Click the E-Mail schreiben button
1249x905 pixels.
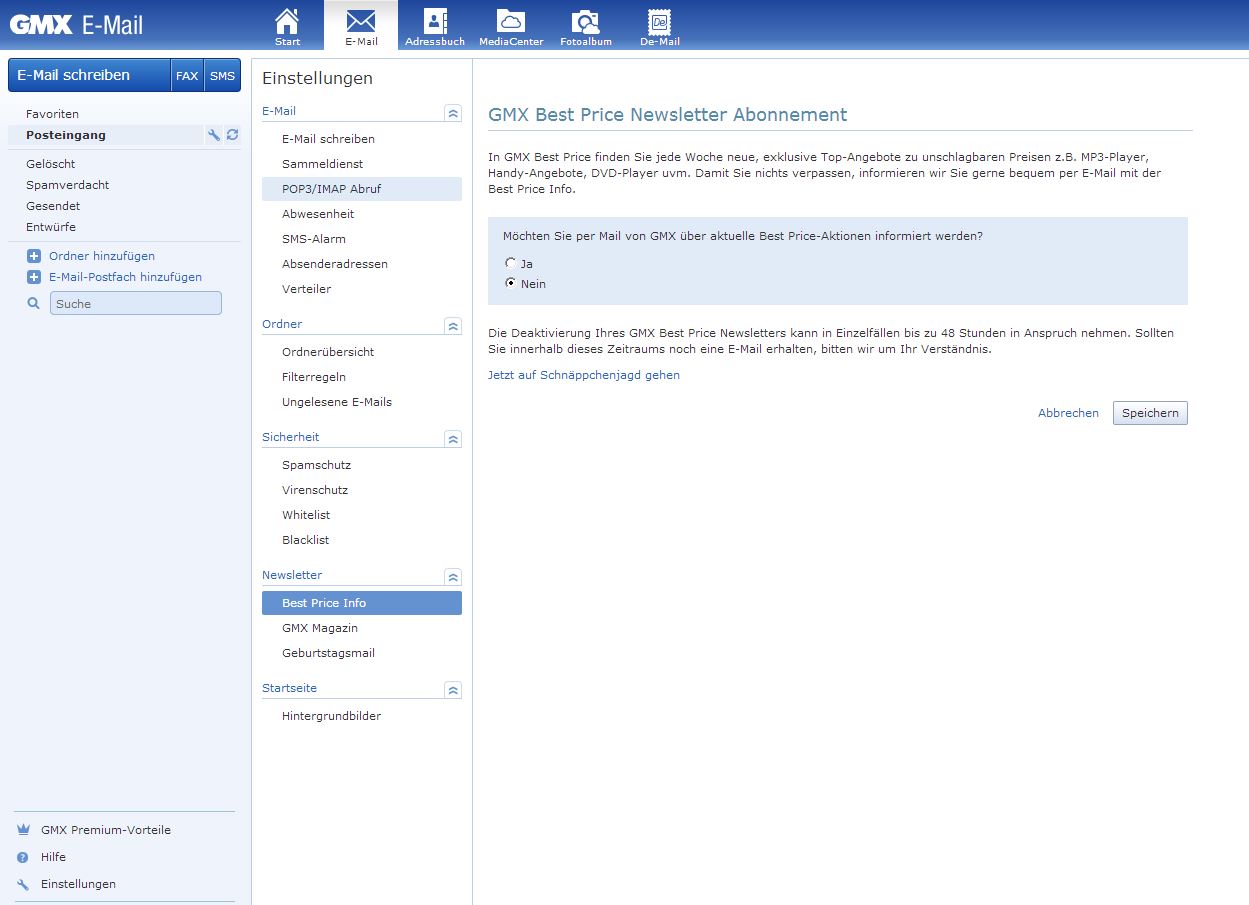click(x=90, y=75)
